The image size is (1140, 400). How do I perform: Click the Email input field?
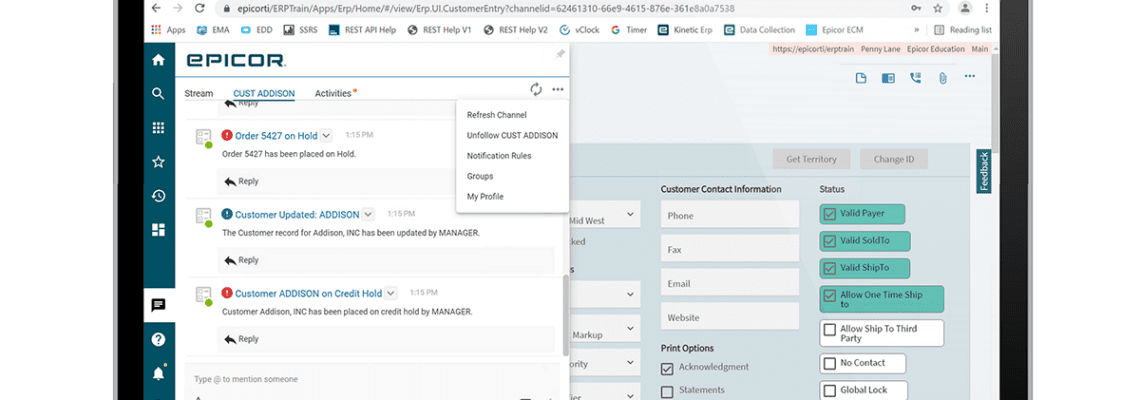tap(730, 283)
